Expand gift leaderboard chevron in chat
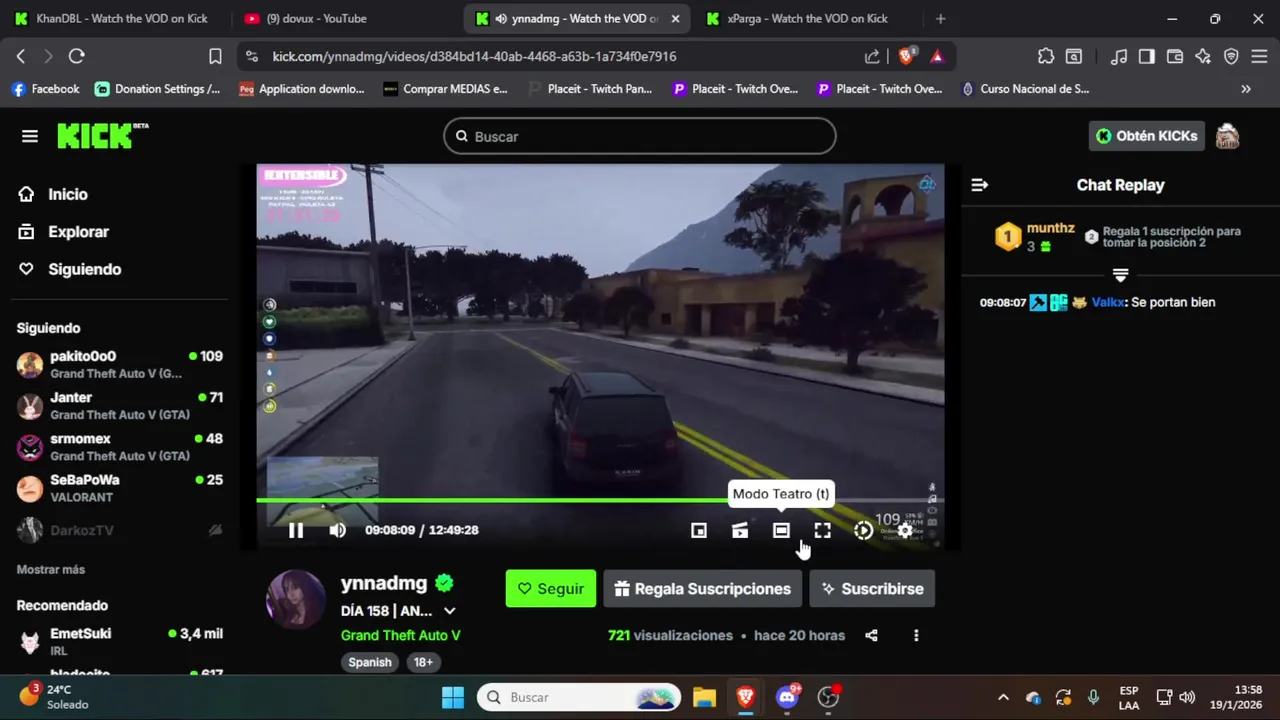The height and width of the screenshot is (720, 1280). tap(1120, 275)
